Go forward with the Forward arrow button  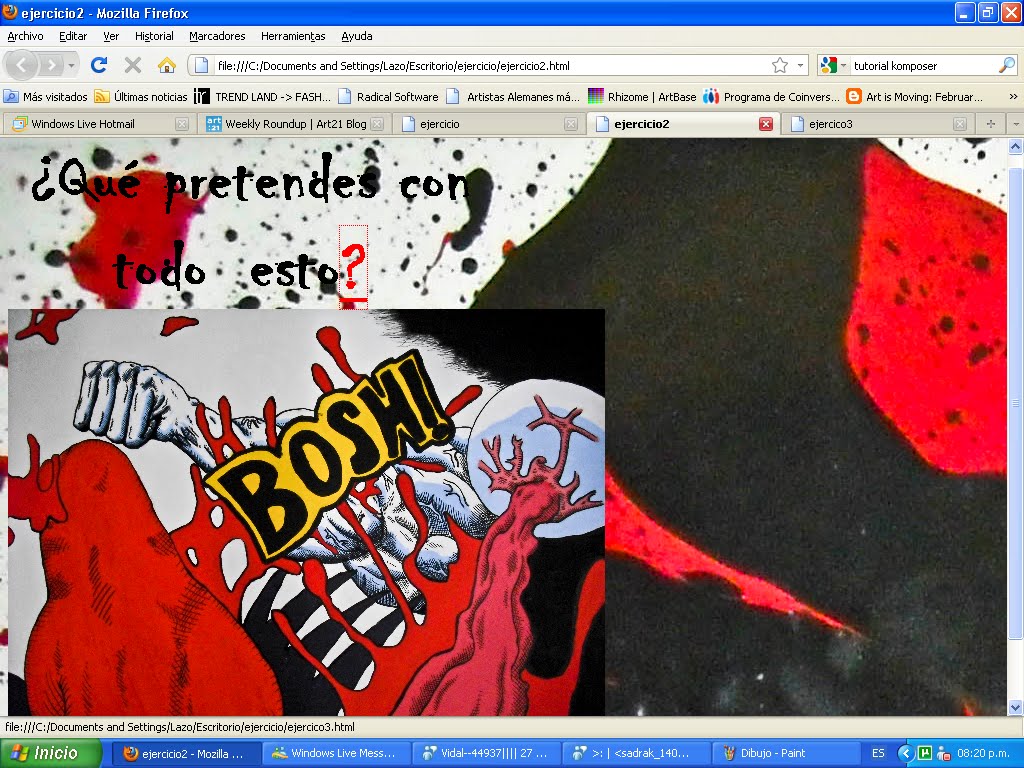click(x=51, y=65)
